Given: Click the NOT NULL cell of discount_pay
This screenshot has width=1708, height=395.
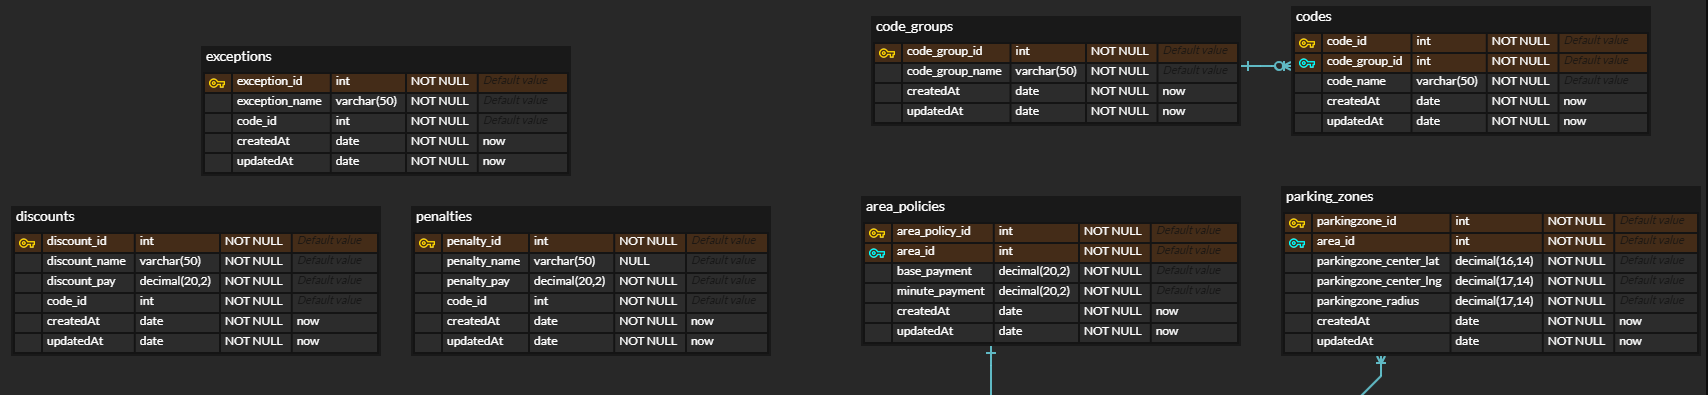Looking at the screenshot, I should (254, 281).
